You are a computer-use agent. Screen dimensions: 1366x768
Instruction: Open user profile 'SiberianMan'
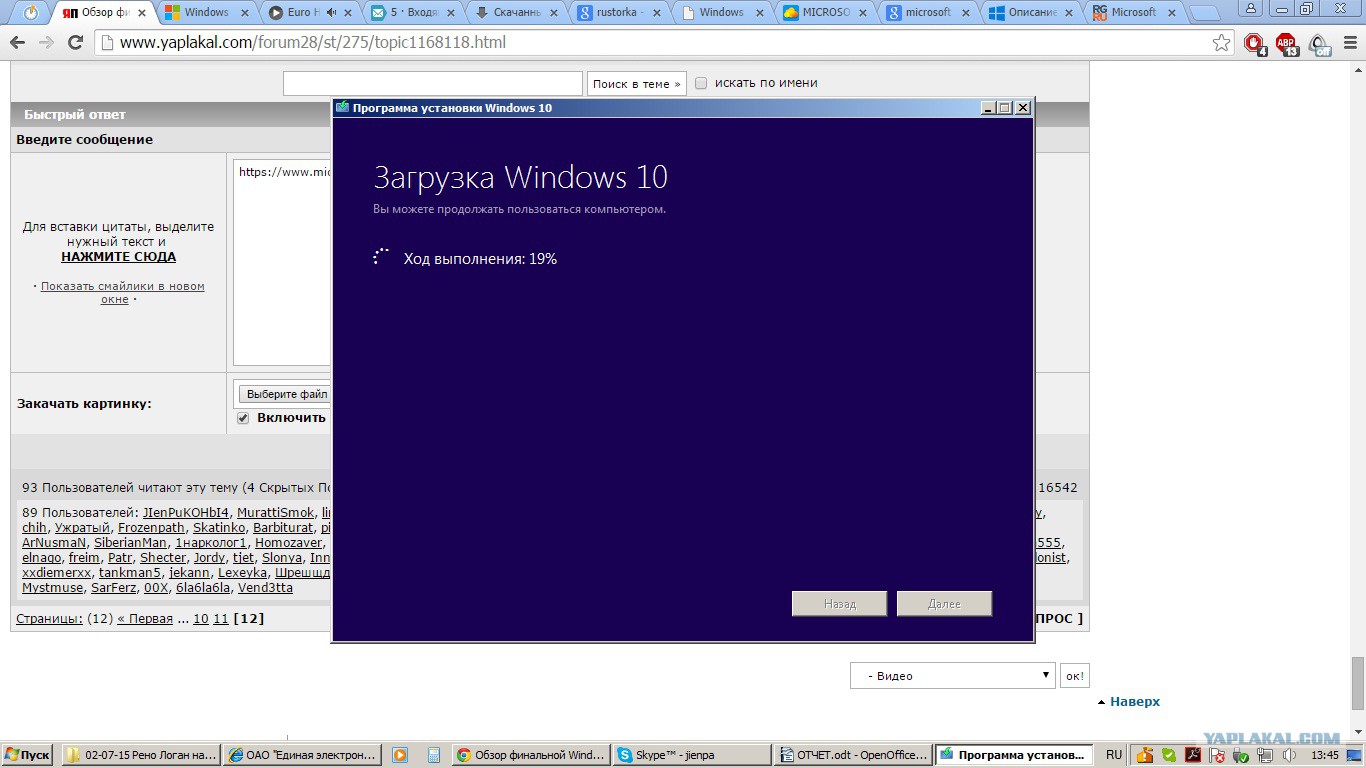tap(130, 542)
